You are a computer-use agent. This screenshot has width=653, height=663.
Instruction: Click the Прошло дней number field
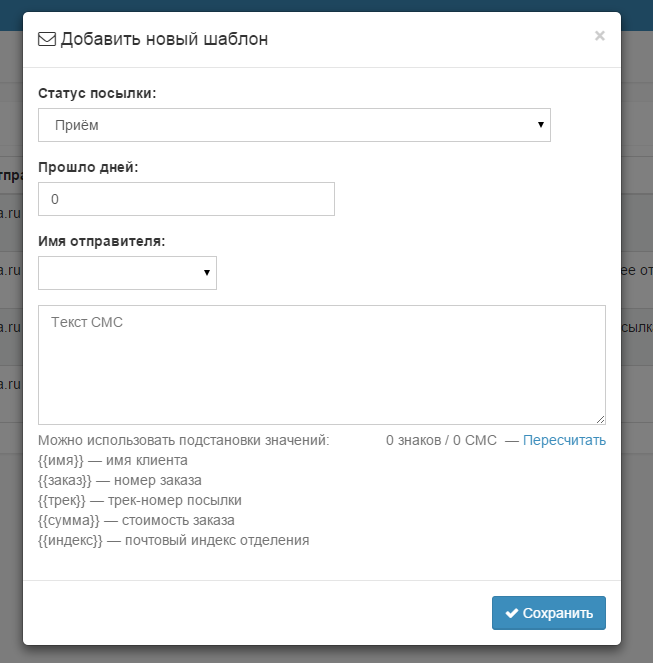[187, 199]
